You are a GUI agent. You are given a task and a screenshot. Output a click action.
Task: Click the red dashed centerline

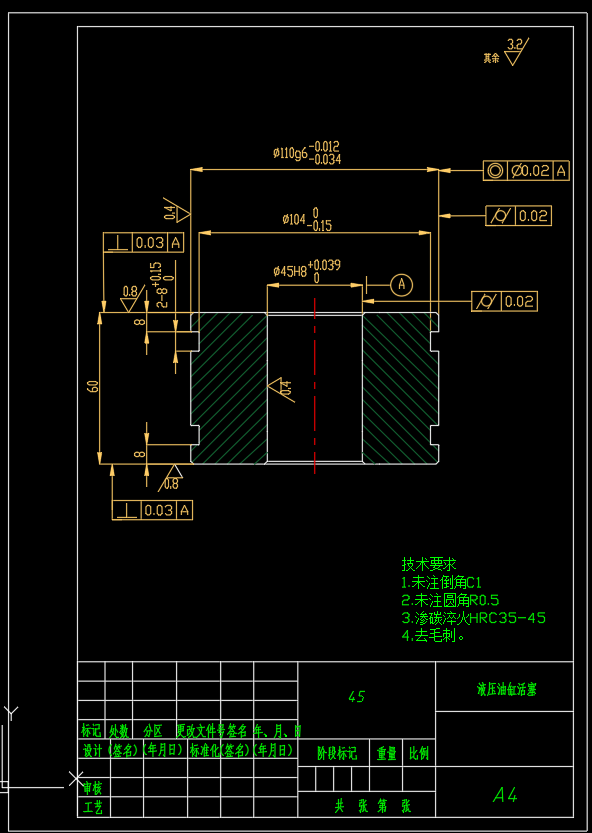315,386
